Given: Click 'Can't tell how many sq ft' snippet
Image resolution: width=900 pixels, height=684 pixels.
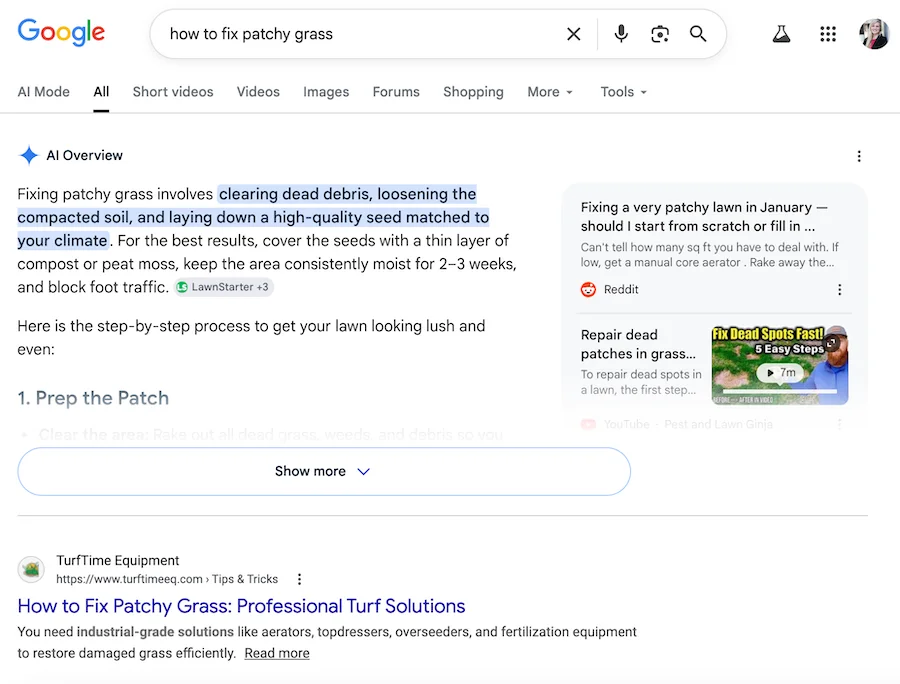Looking at the screenshot, I should [x=709, y=255].
